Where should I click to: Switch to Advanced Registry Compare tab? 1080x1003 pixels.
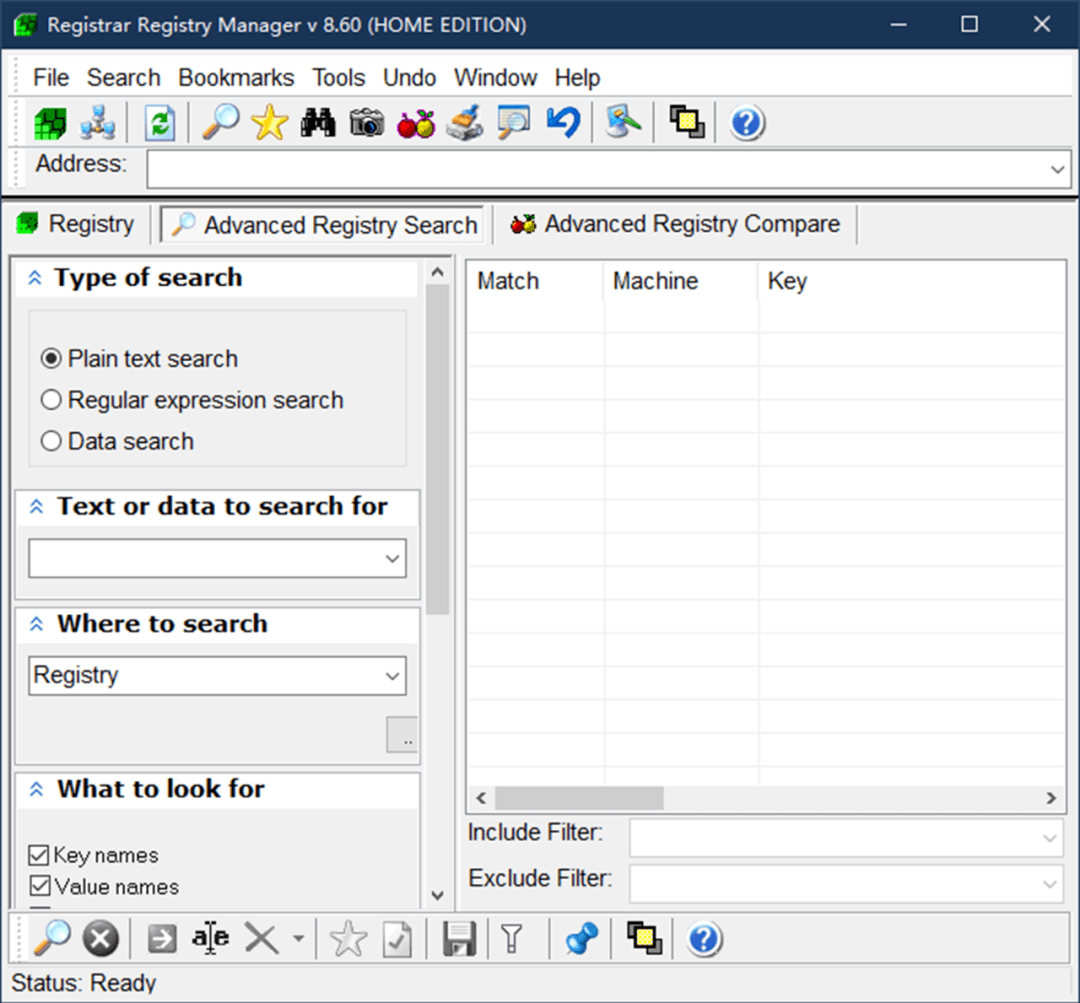[677, 224]
